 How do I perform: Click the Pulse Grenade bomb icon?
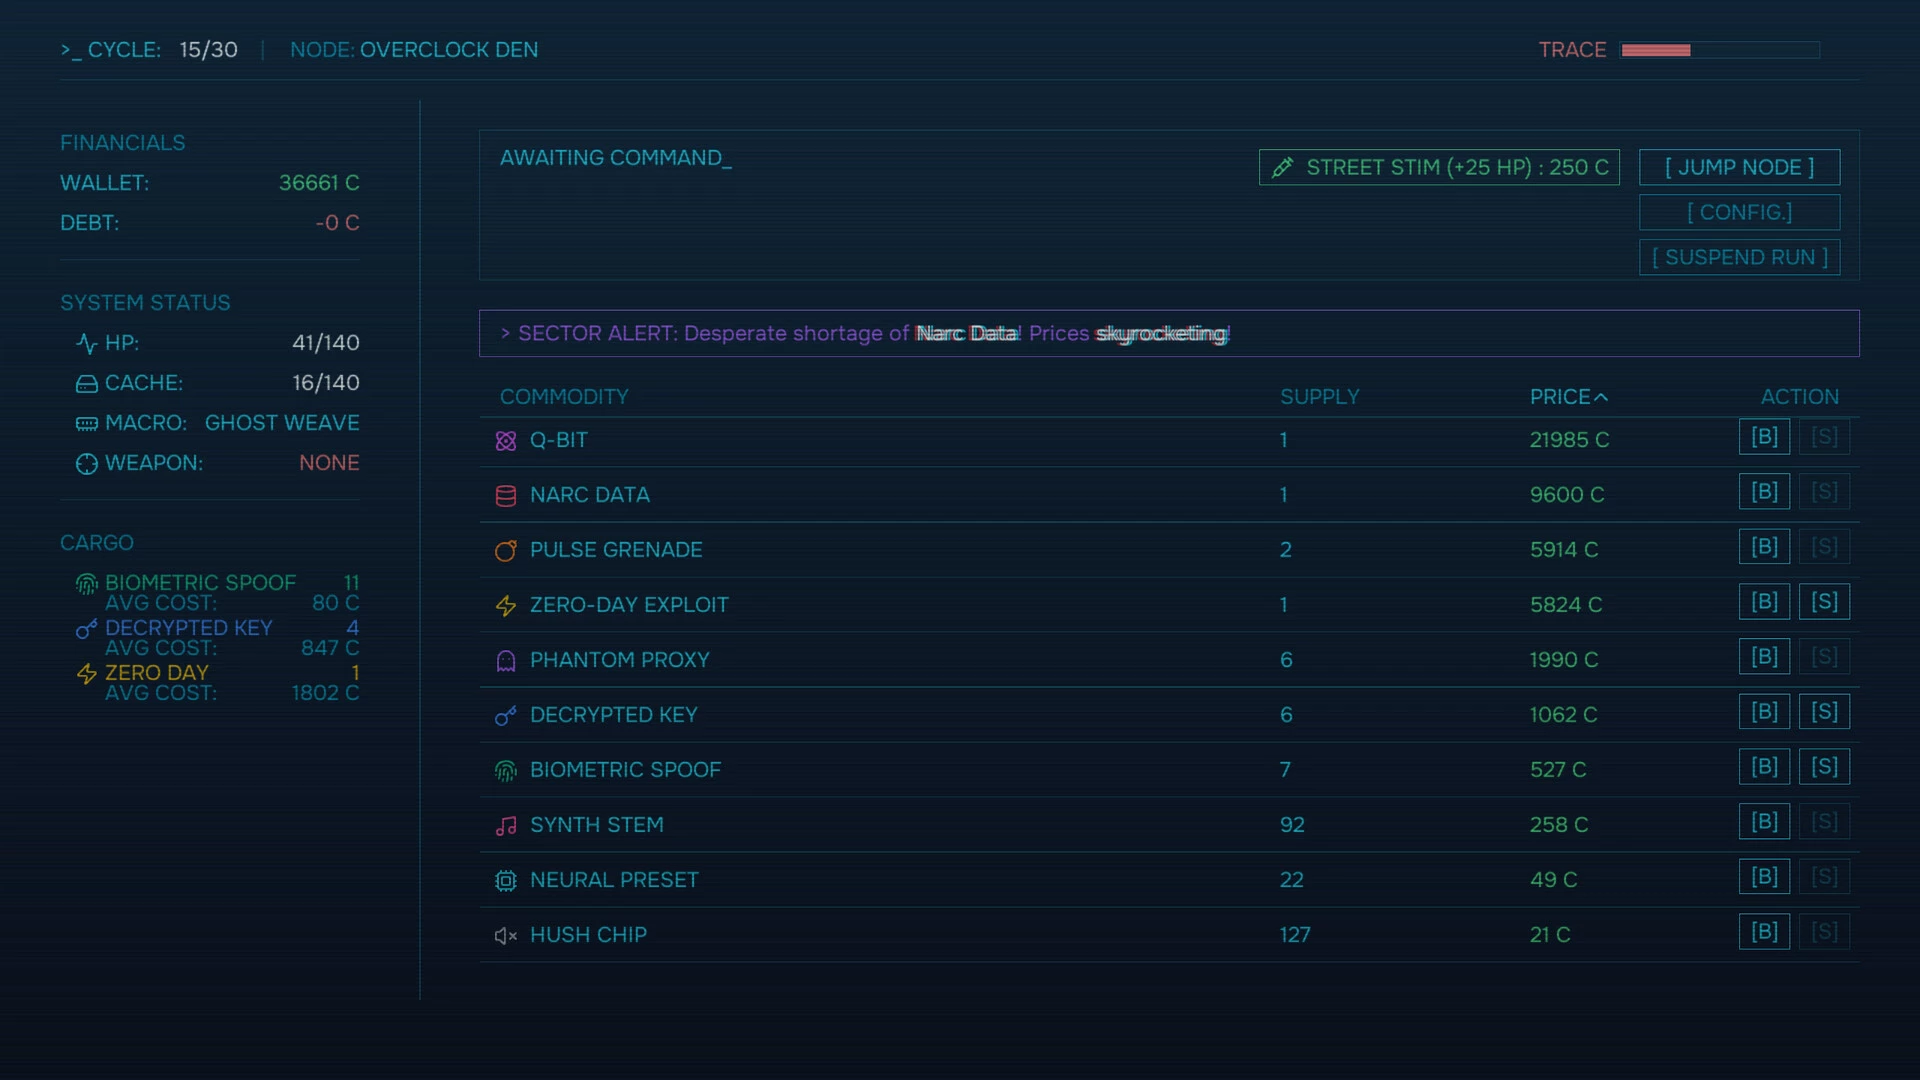coord(506,551)
